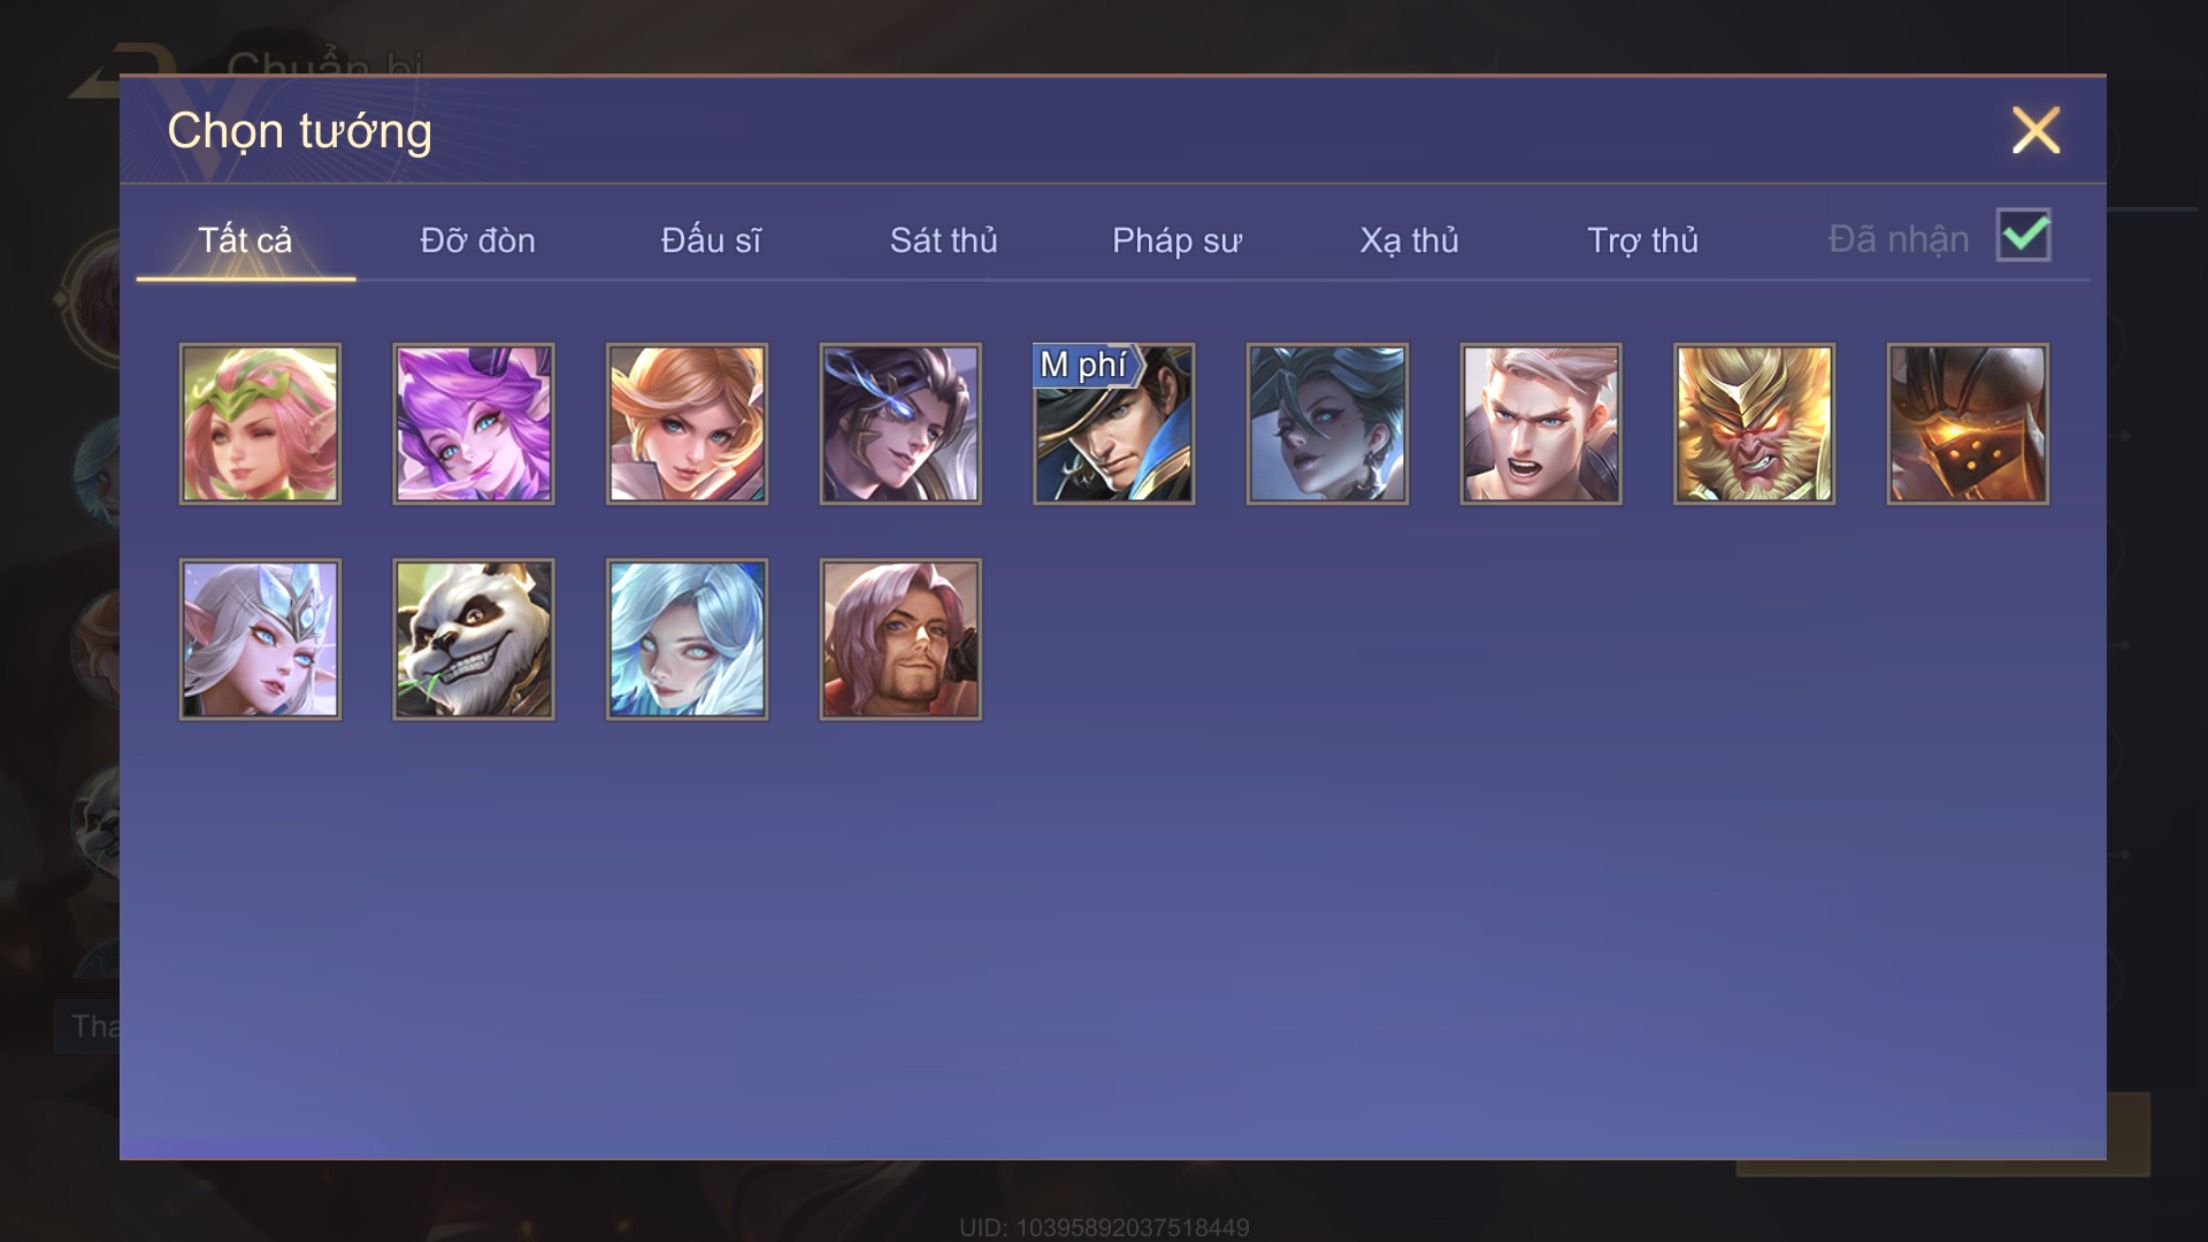Screen dimensions: 2208x1242
Task: Pick the free hero wearing a black hat
Action: click(1114, 424)
